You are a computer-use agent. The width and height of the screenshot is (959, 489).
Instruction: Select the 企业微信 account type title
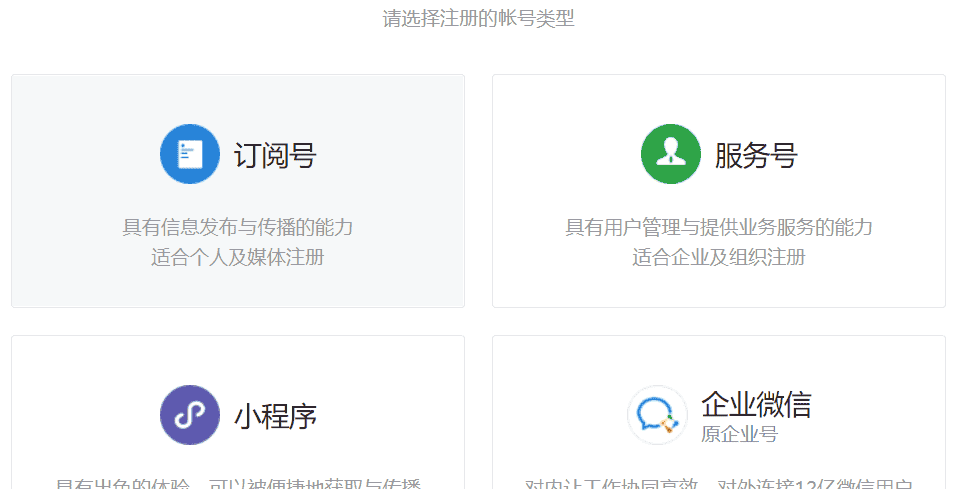click(x=756, y=404)
